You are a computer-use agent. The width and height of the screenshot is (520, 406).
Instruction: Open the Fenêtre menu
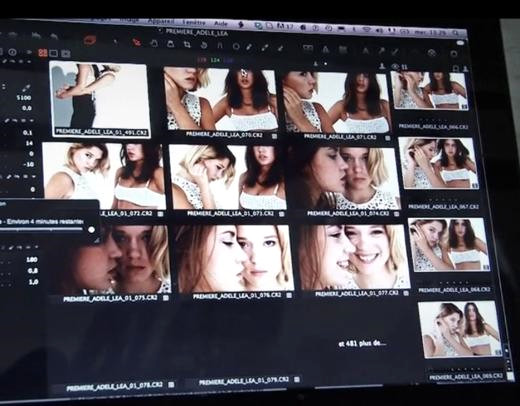(194, 23)
